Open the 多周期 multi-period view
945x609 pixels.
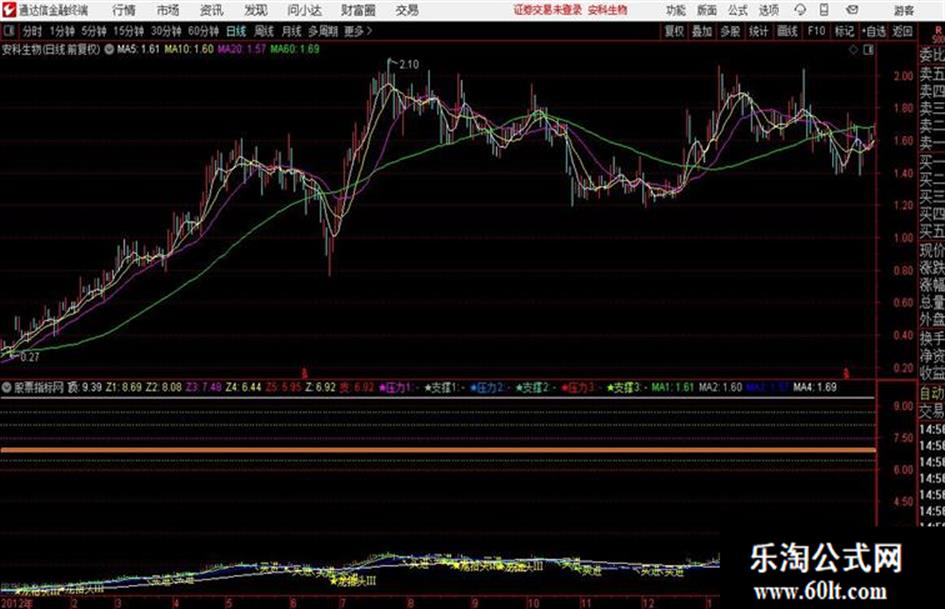coord(323,31)
